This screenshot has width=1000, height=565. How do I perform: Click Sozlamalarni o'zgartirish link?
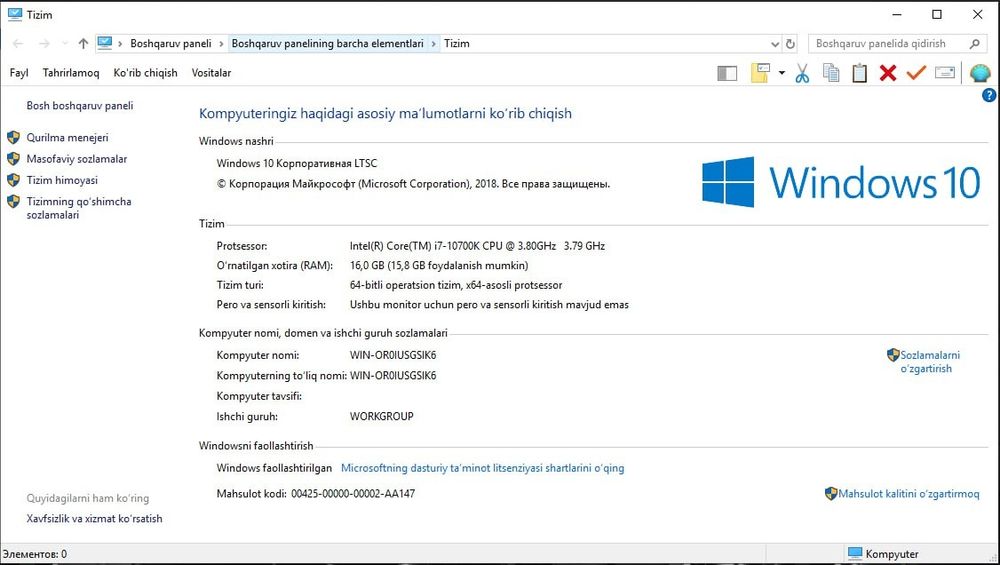pos(929,362)
